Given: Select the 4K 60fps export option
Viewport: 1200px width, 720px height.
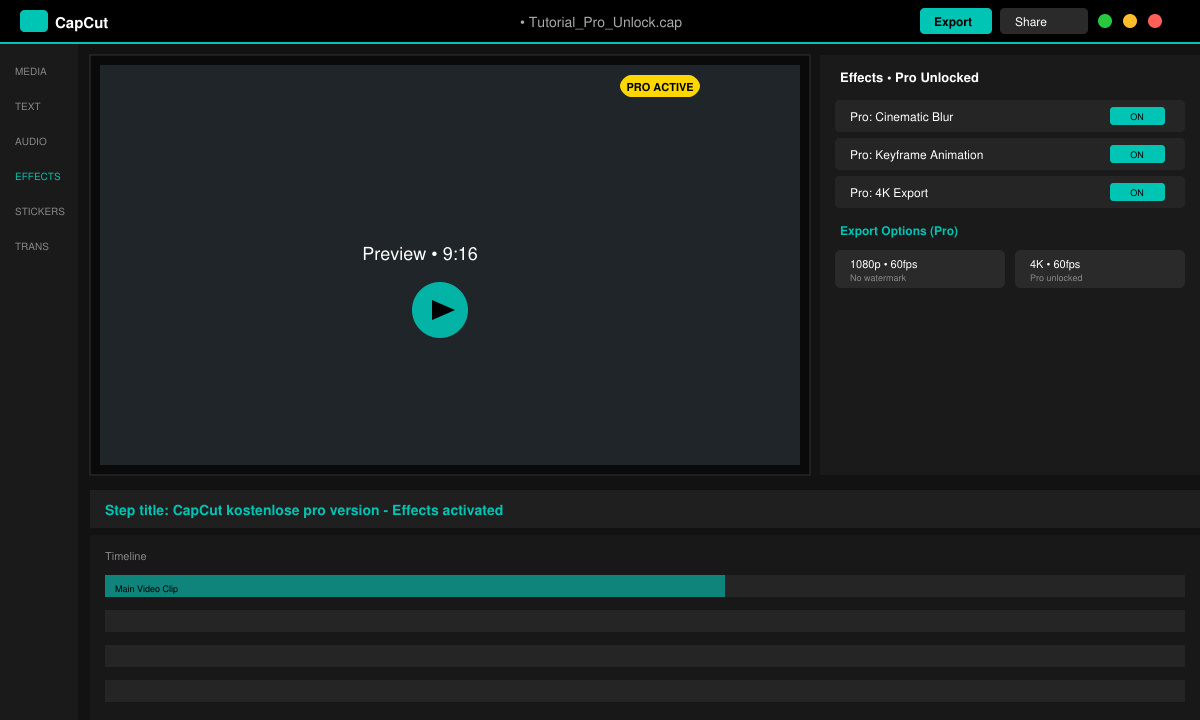Looking at the screenshot, I should coord(1100,269).
